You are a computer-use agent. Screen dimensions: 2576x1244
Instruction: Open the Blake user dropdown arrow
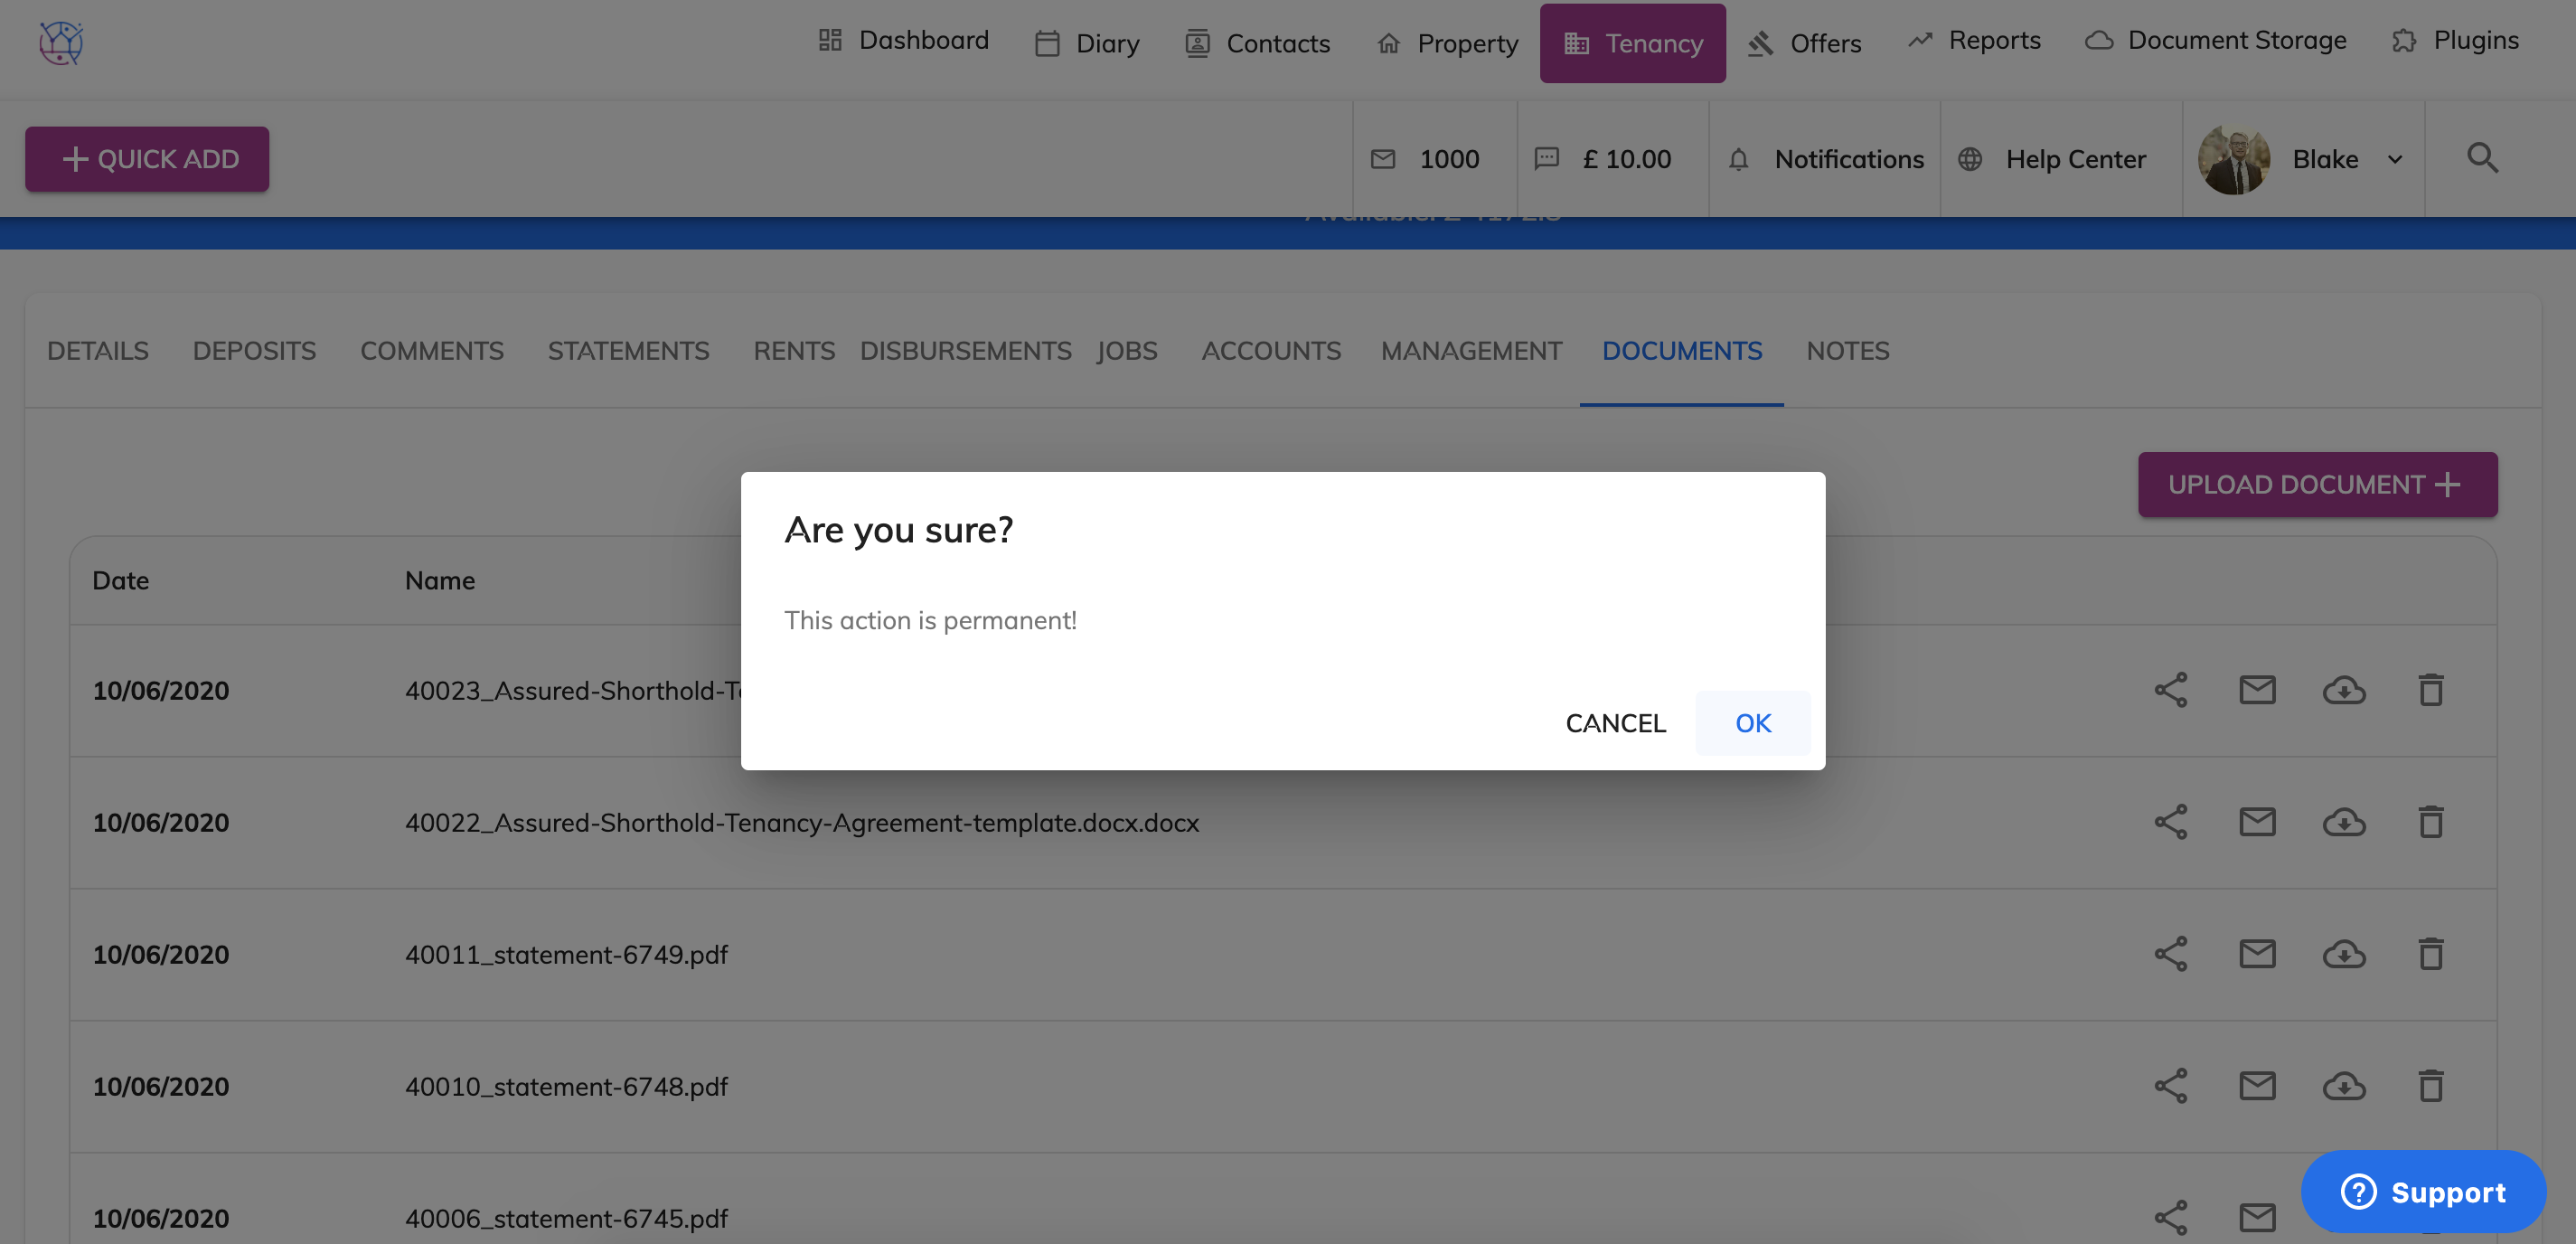point(2395,159)
